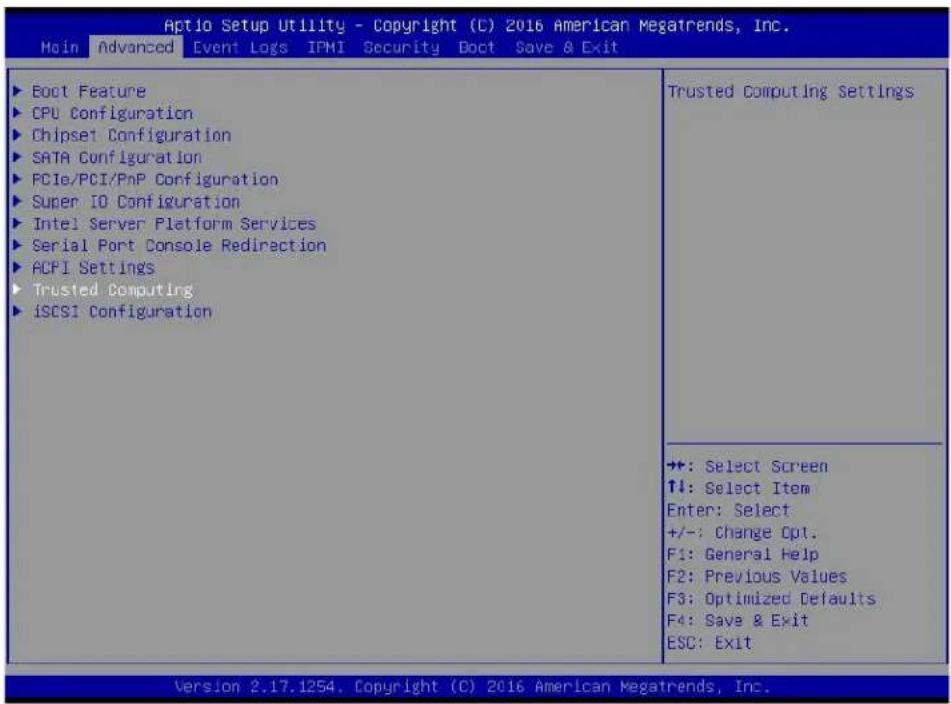Click the arrow beside Boot Feature
The width and height of the screenshot is (951, 704).
pyautogui.click(x=18, y=91)
